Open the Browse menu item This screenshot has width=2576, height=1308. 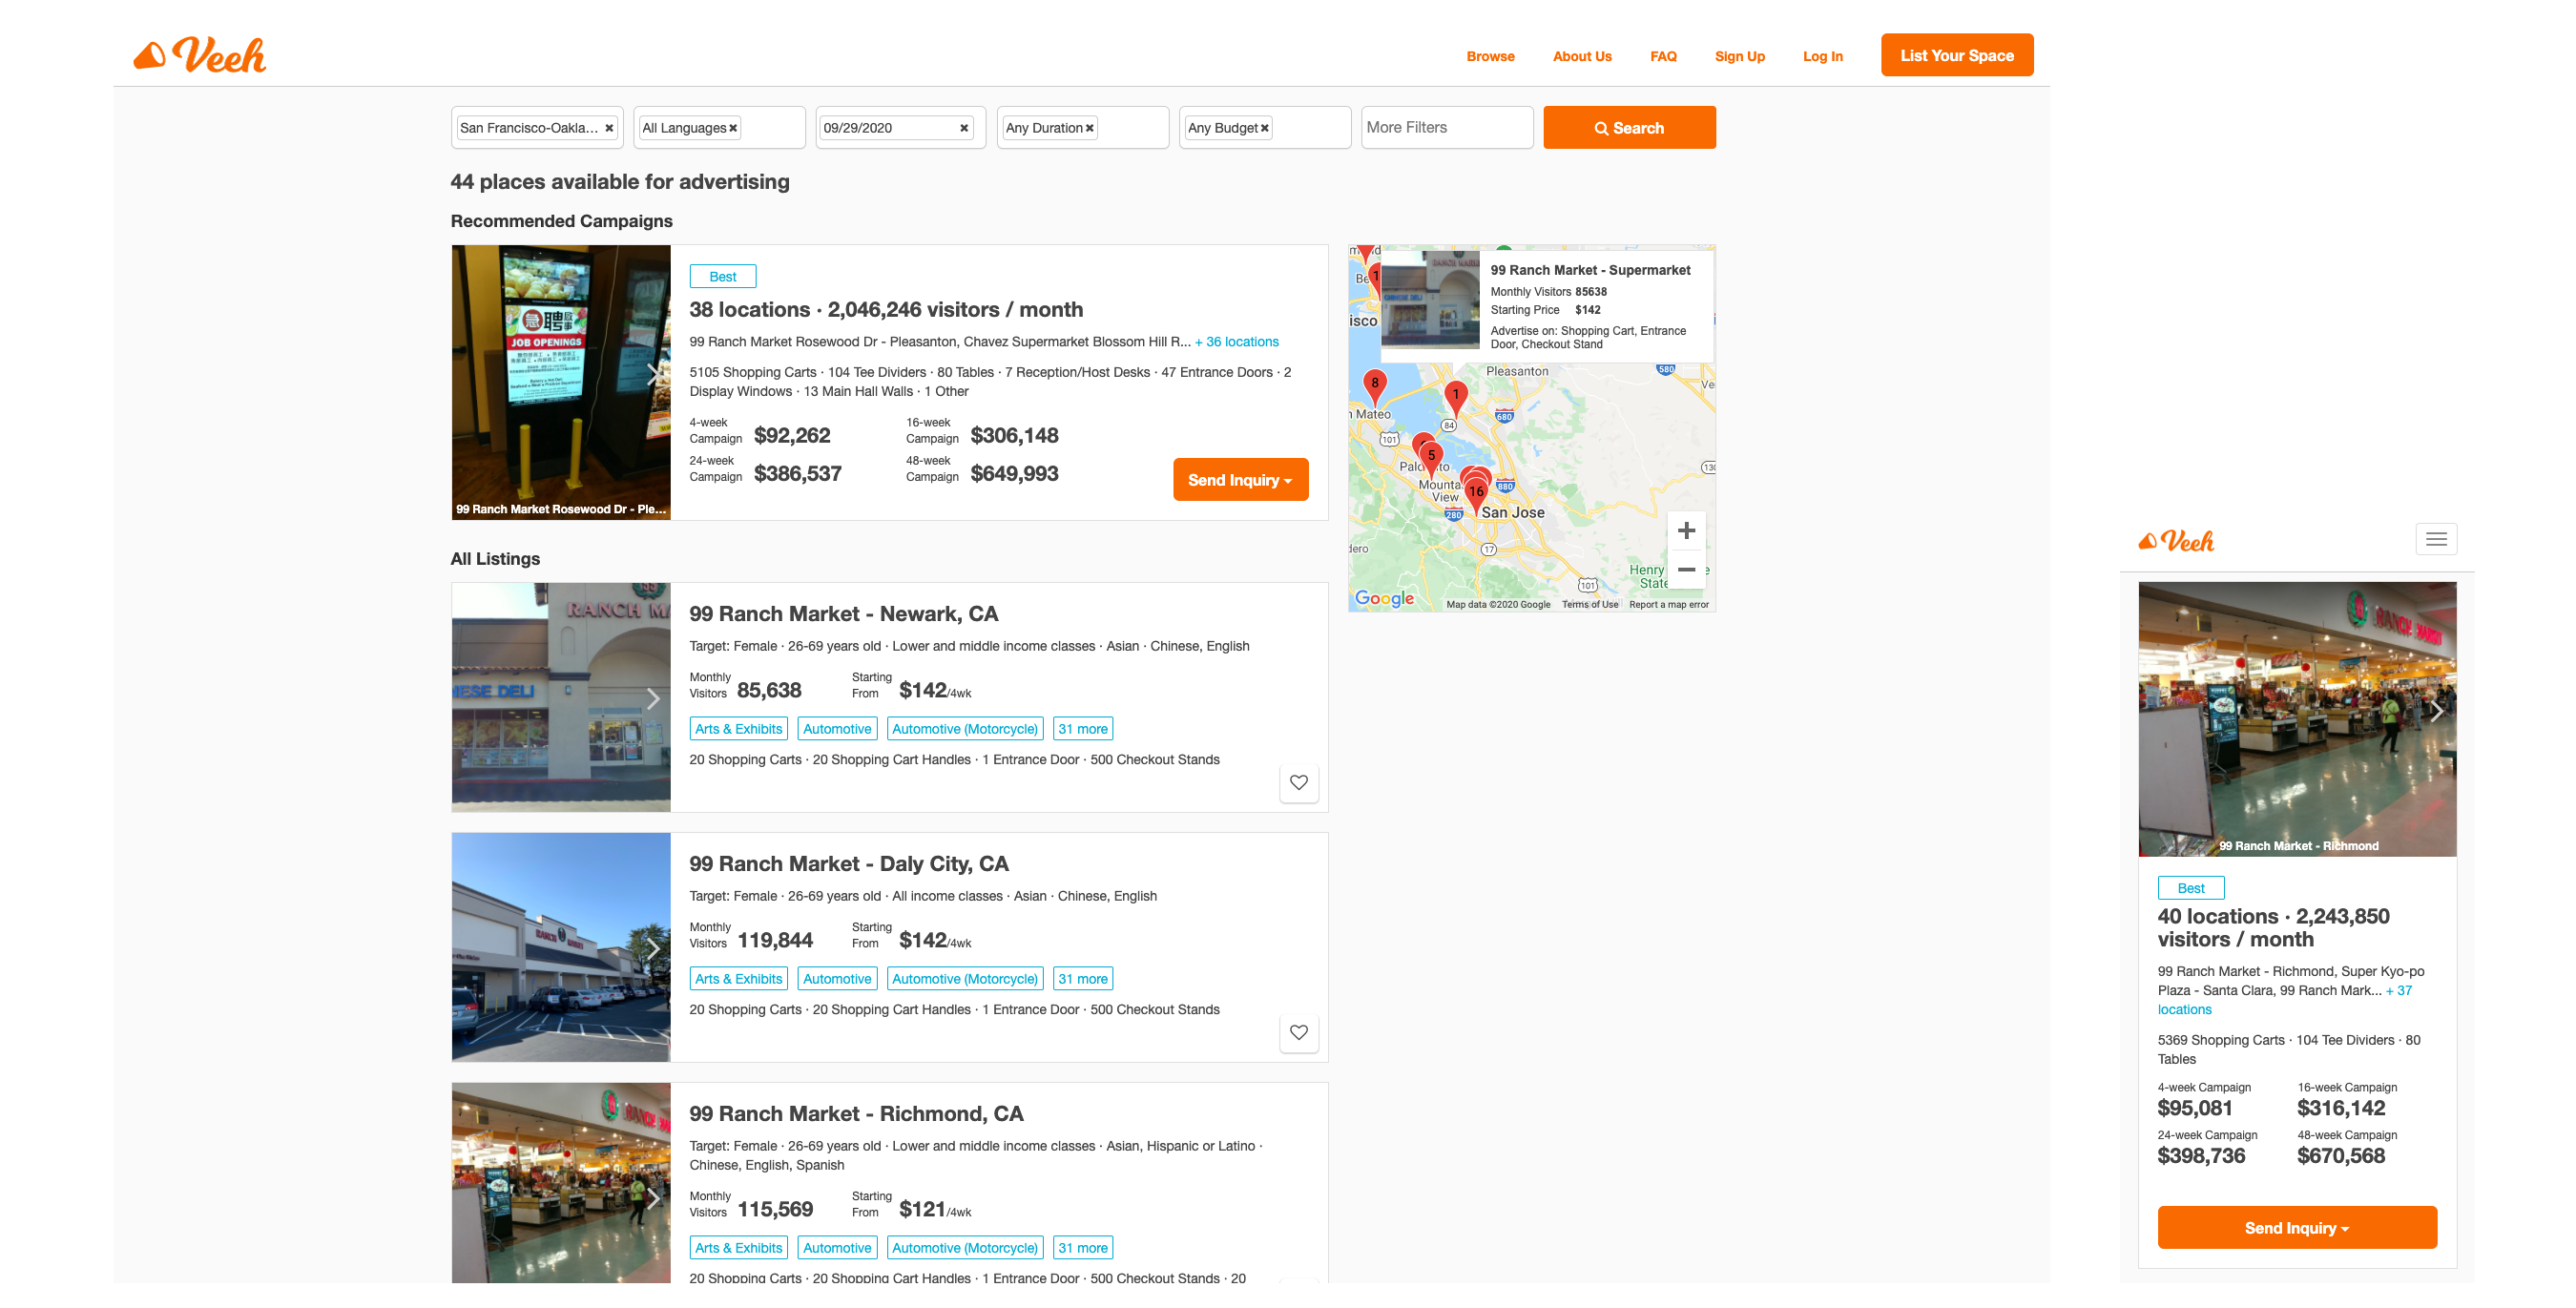point(1490,56)
